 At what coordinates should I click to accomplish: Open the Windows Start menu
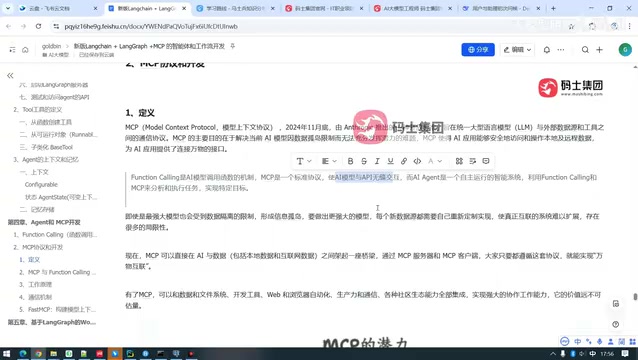pos(6,354)
